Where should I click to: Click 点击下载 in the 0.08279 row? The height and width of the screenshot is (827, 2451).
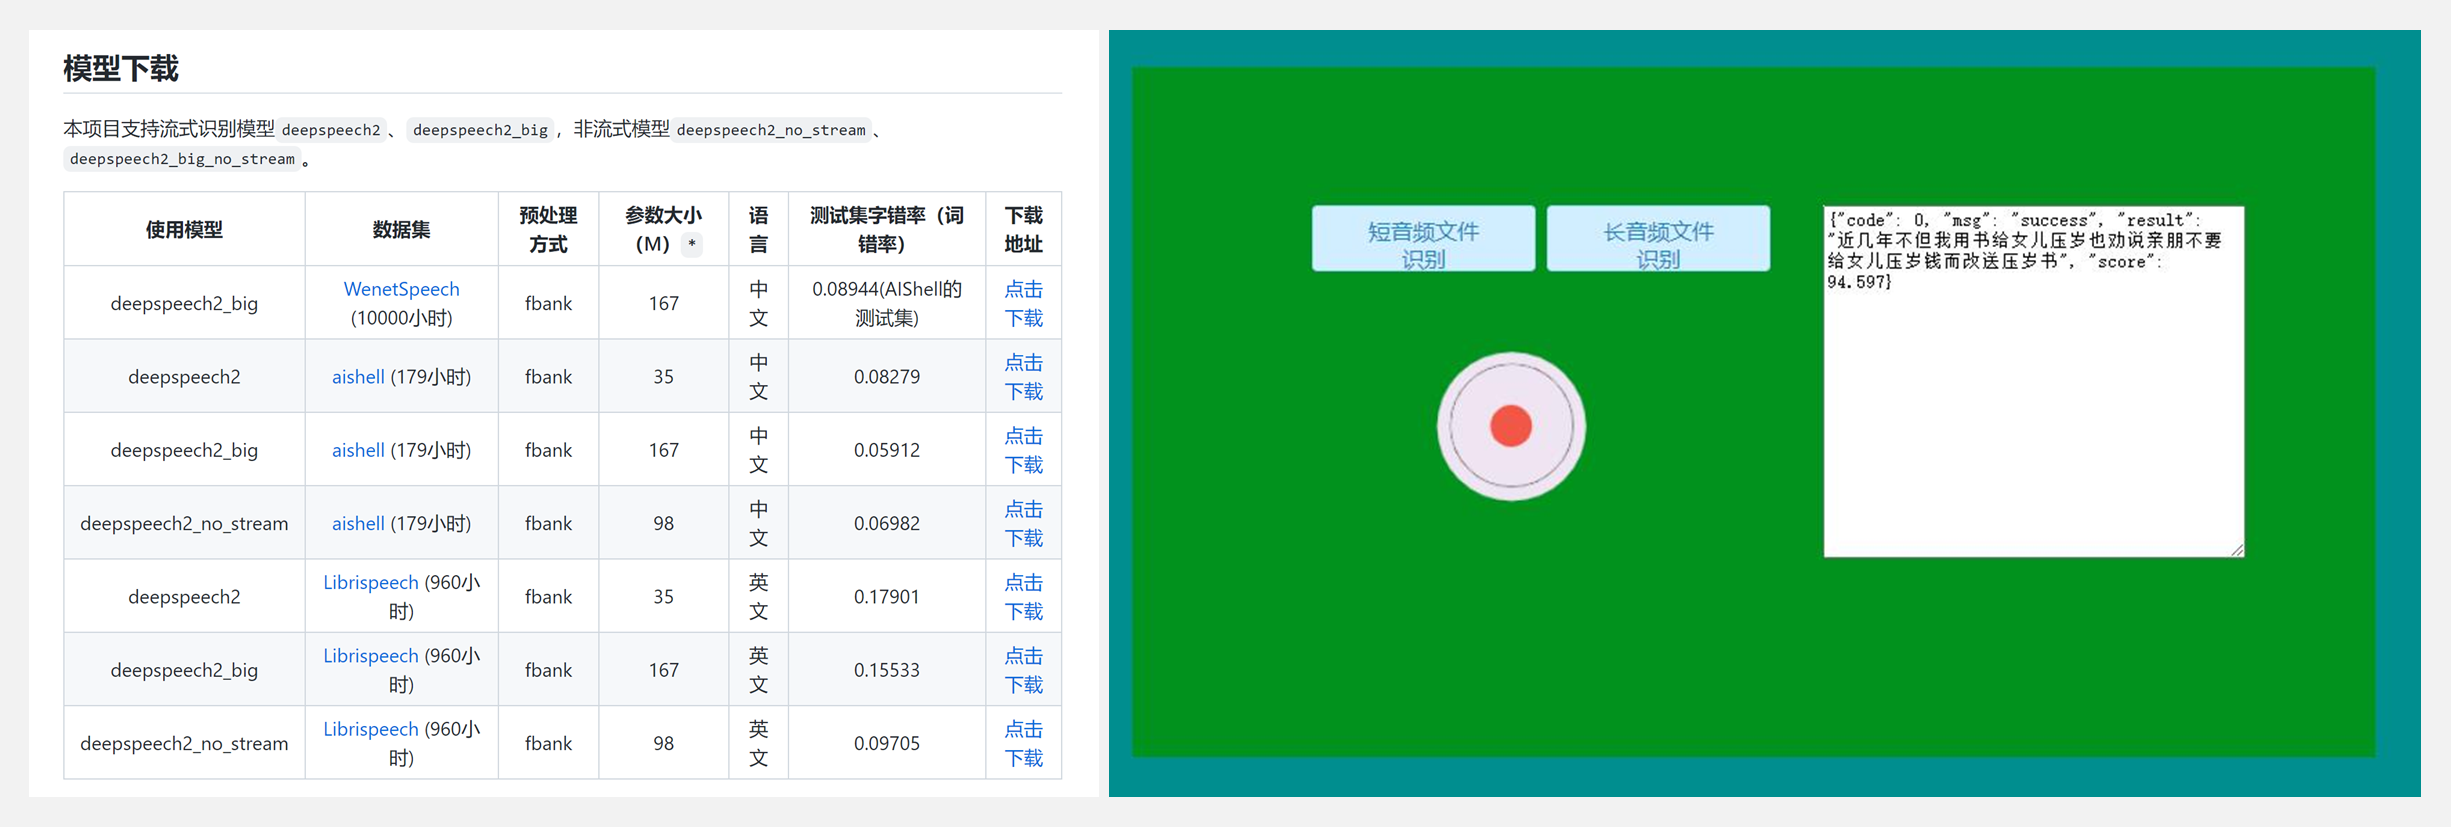1023,377
